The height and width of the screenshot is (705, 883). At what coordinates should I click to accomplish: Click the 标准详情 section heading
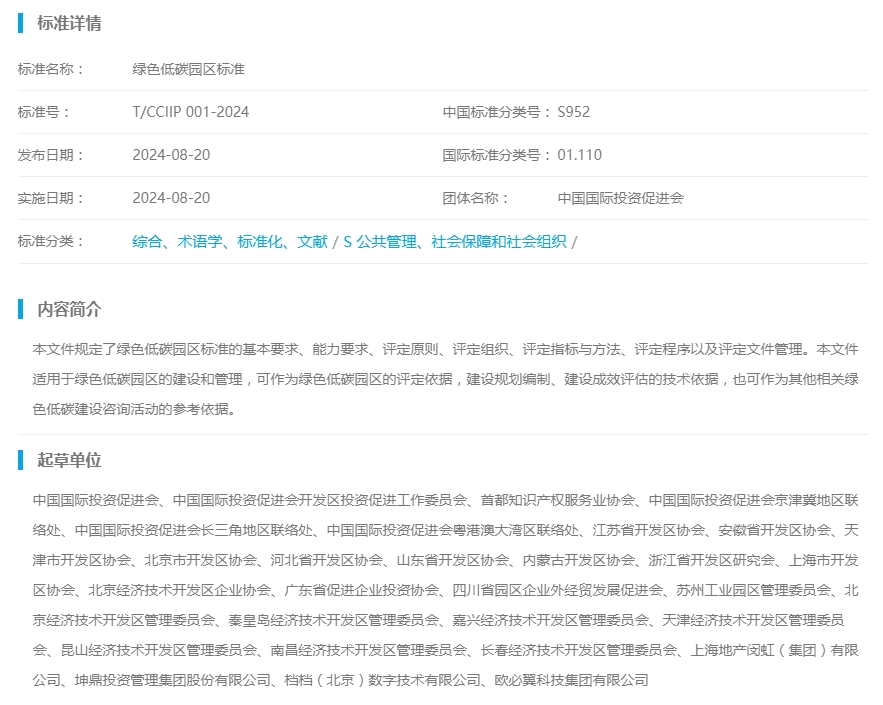coord(69,23)
